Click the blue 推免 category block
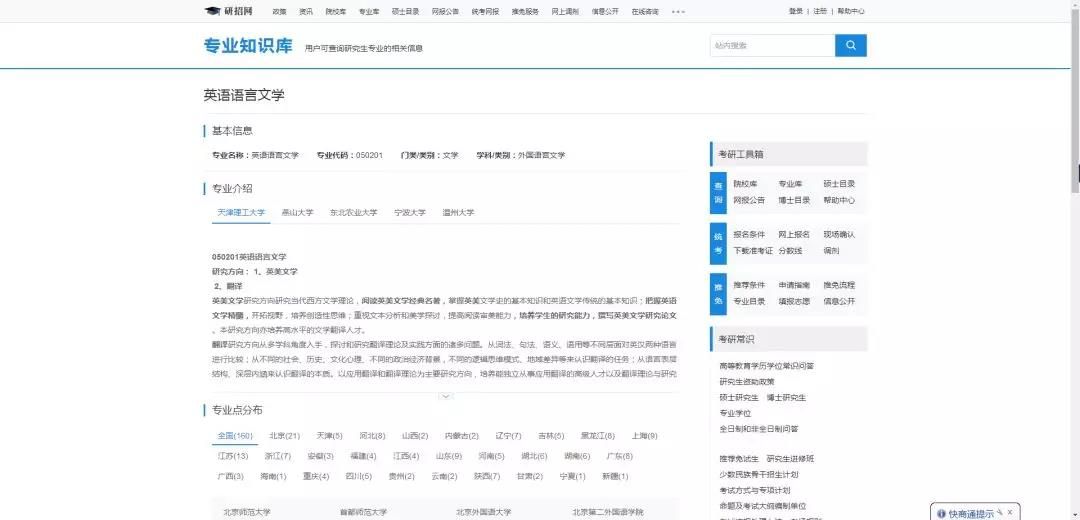The image size is (1080, 520). (x=717, y=293)
